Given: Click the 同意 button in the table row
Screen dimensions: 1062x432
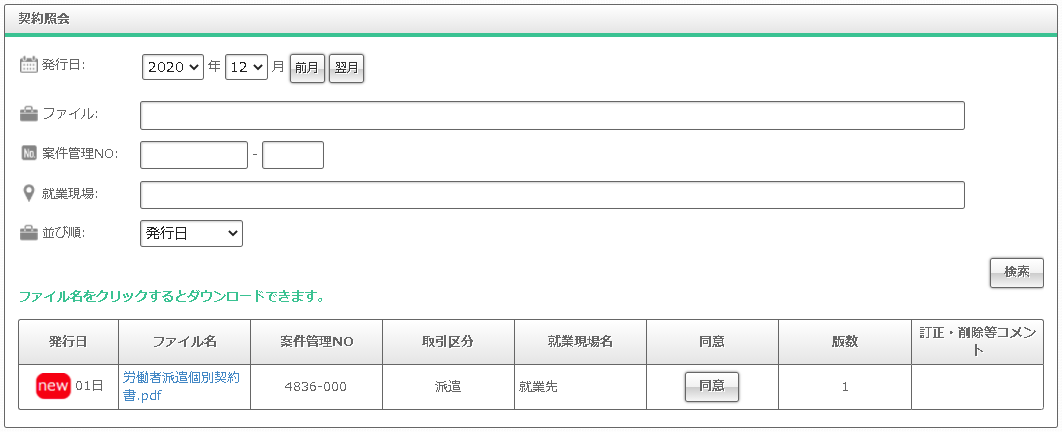Looking at the screenshot, I should pyautogui.click(x=711, y=386).
